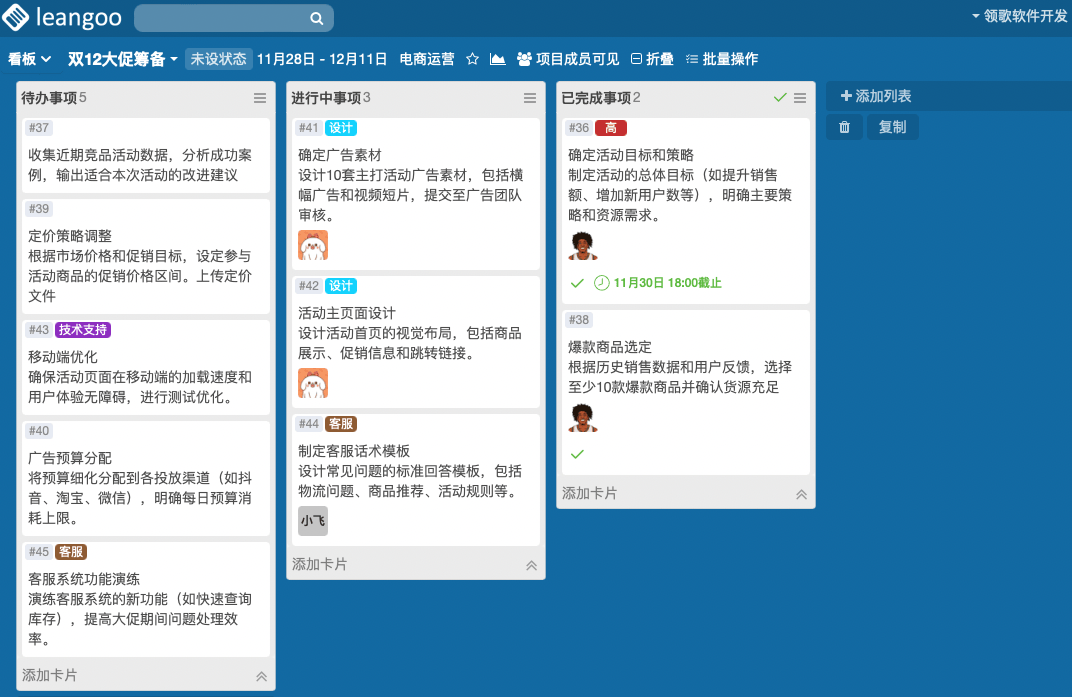
Task: Open the 领歌软件开发 account dropdown
Action: [x=1019, y=16]
